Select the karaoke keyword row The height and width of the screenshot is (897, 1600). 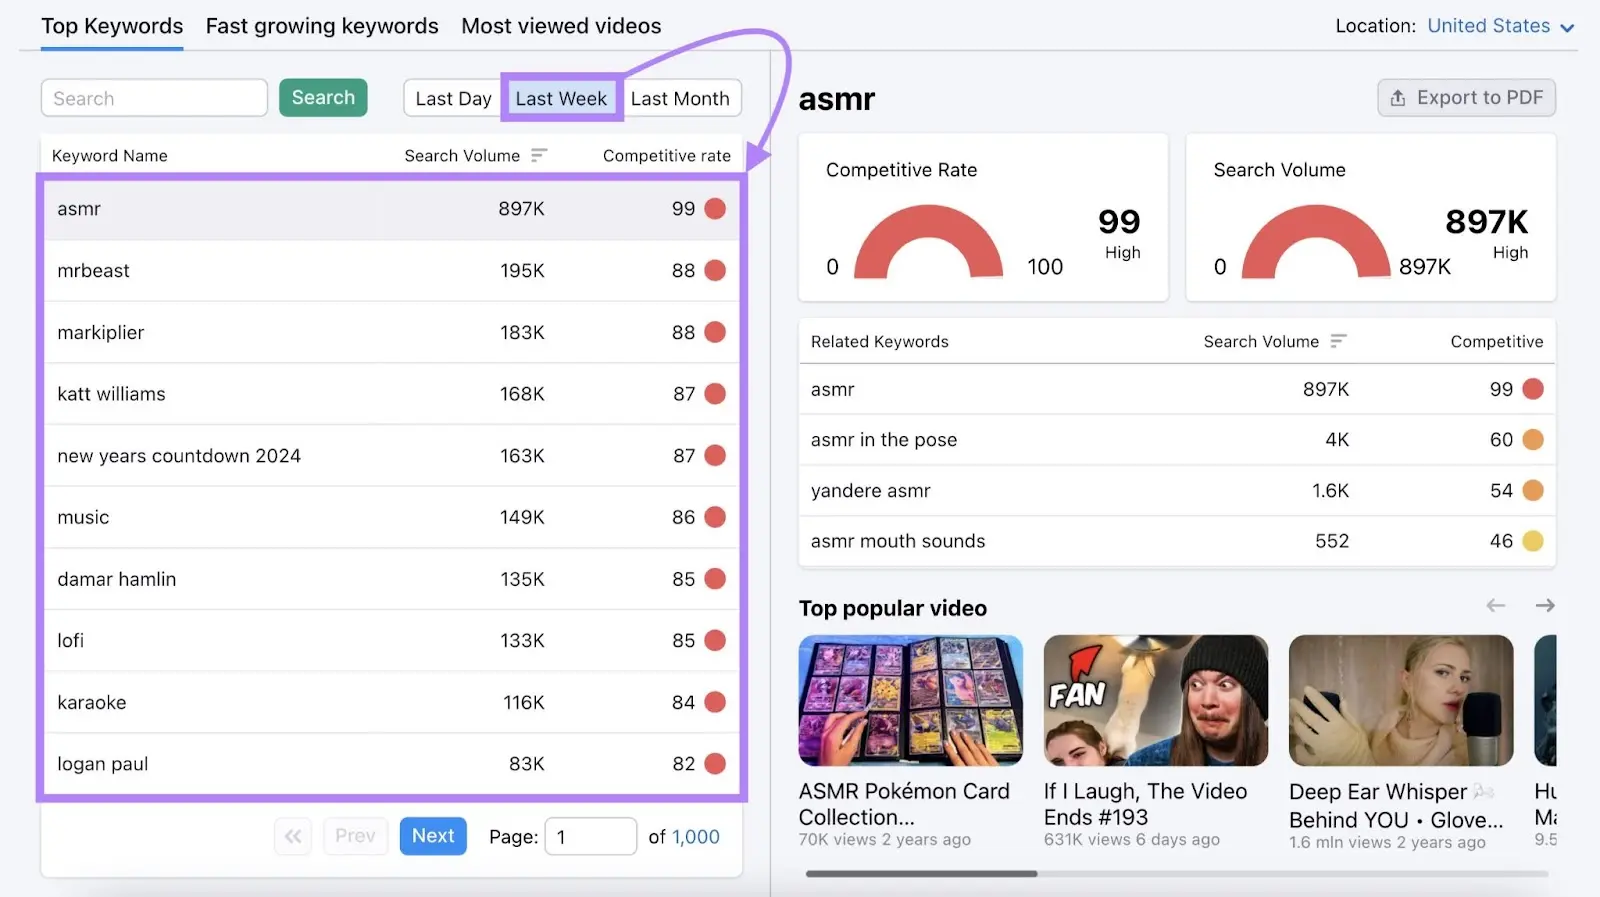391,702
